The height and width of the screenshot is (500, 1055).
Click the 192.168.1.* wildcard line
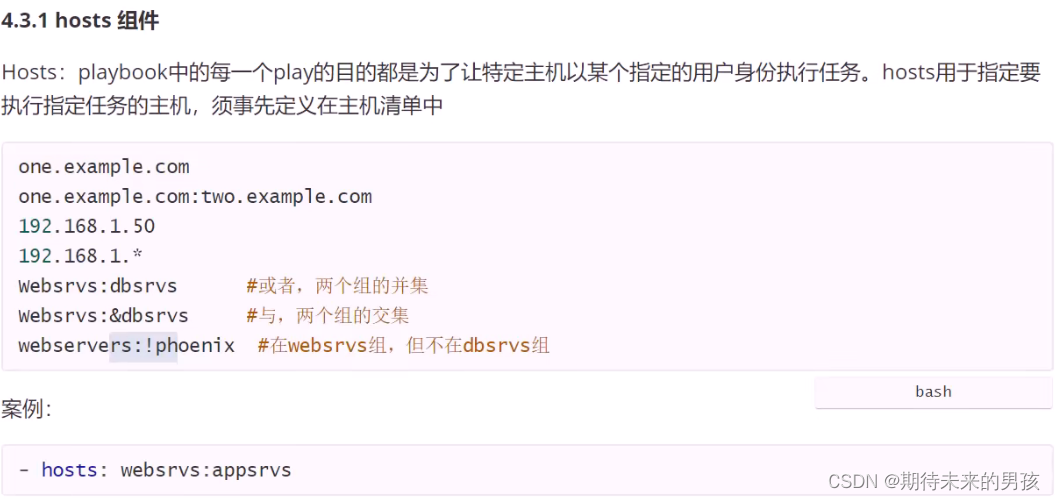point(81,256)
